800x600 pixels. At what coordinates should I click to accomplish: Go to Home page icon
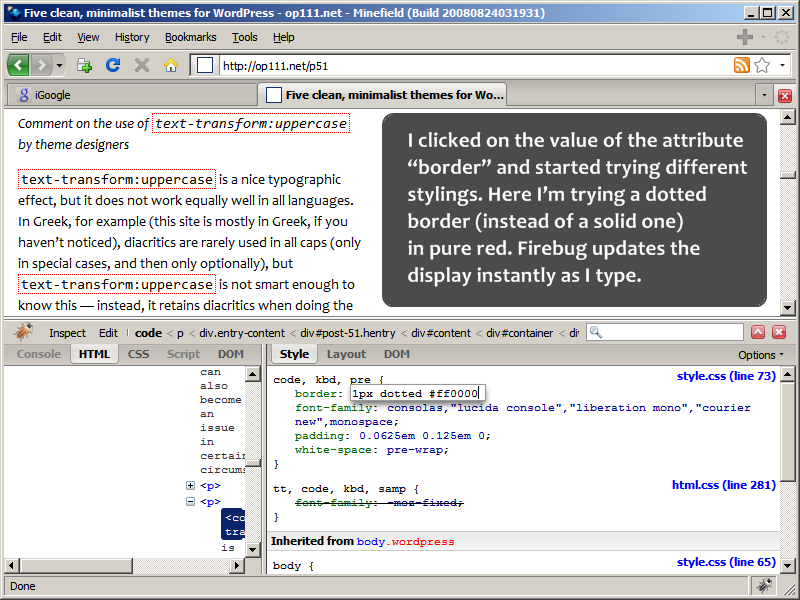(170, 65)
